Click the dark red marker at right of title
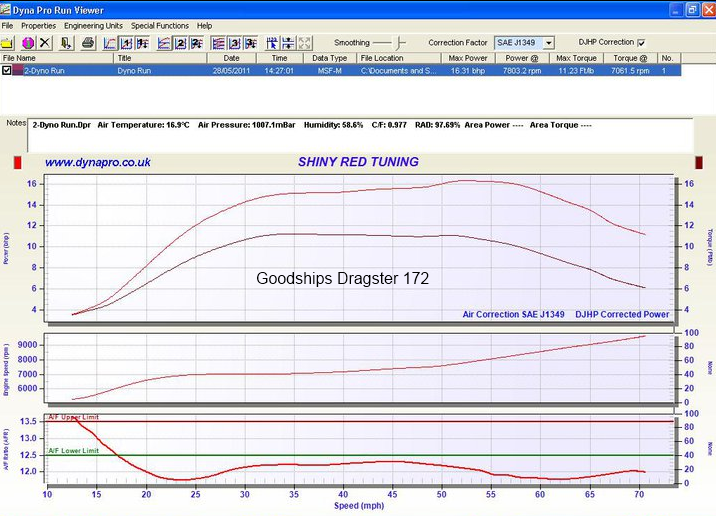716x516 pixels. [x=699, y=163]
